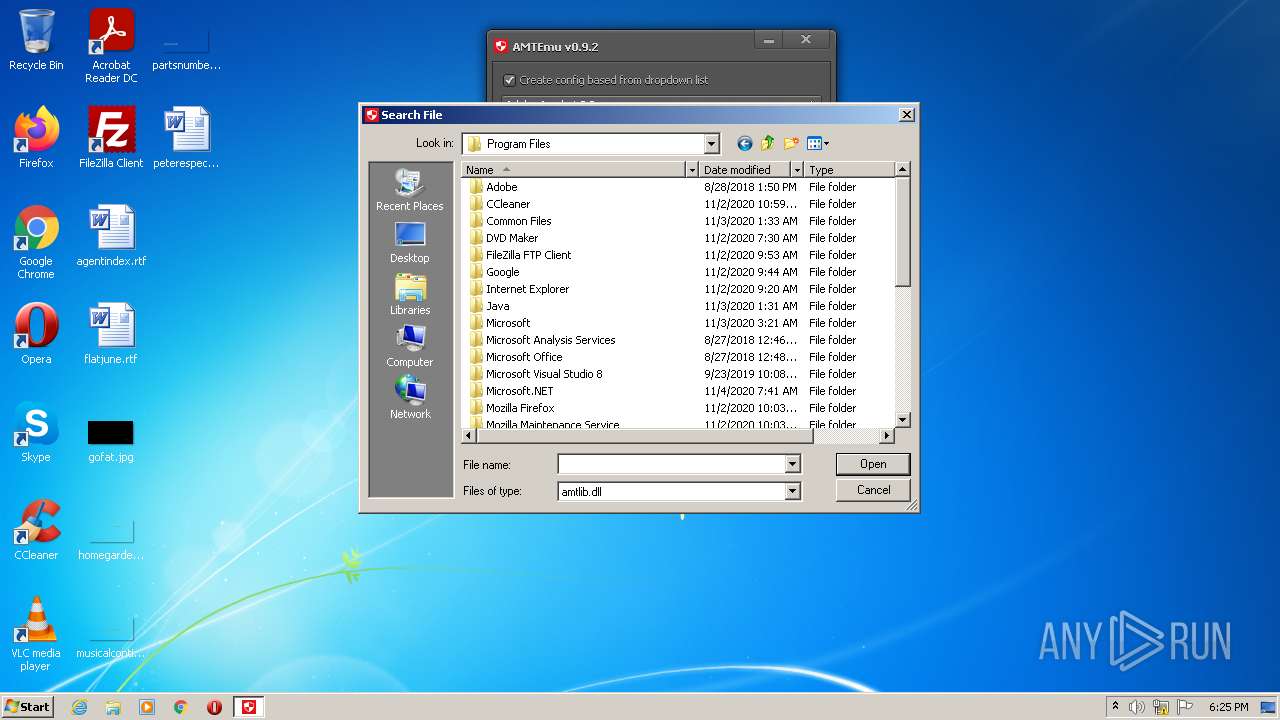Viewport: 1280px width, 720px height.
Task: Expand the File name dropdown arrow
Action: pyautogui.click(x=792, y=464)
